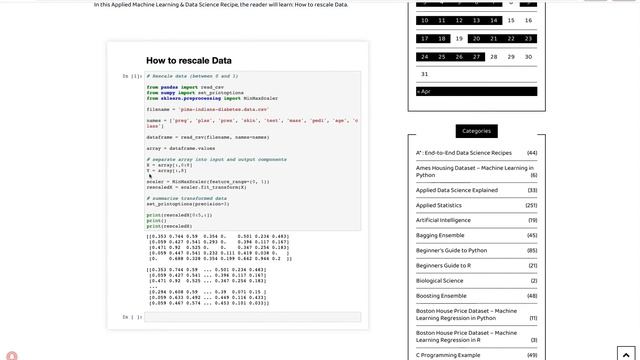Open posts from calendar day 20
Image resolution: width=640 pixels, height=360 pixels.
[476, 39]
